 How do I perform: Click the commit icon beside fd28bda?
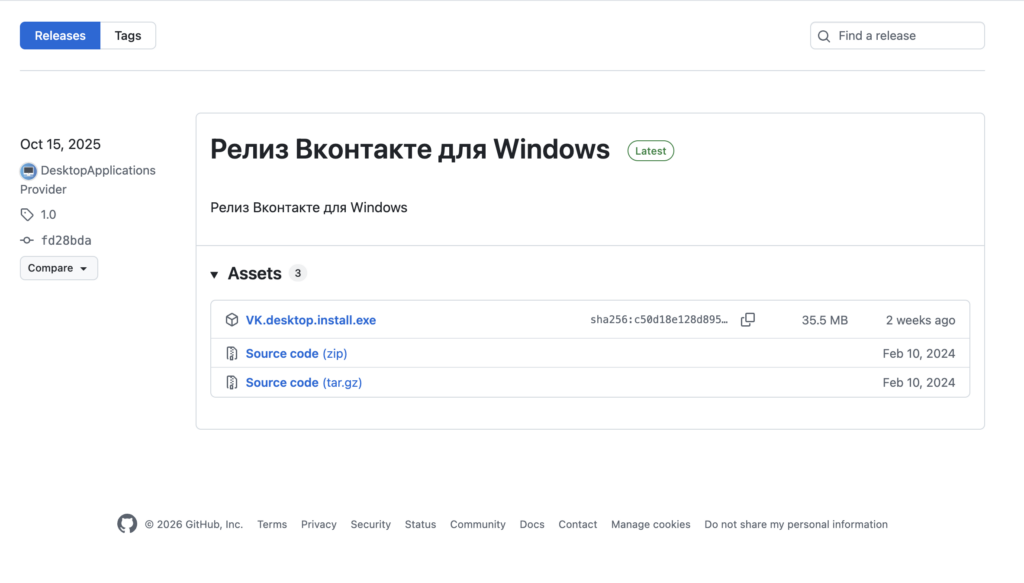pyautogui.click(x=27, y=240)
